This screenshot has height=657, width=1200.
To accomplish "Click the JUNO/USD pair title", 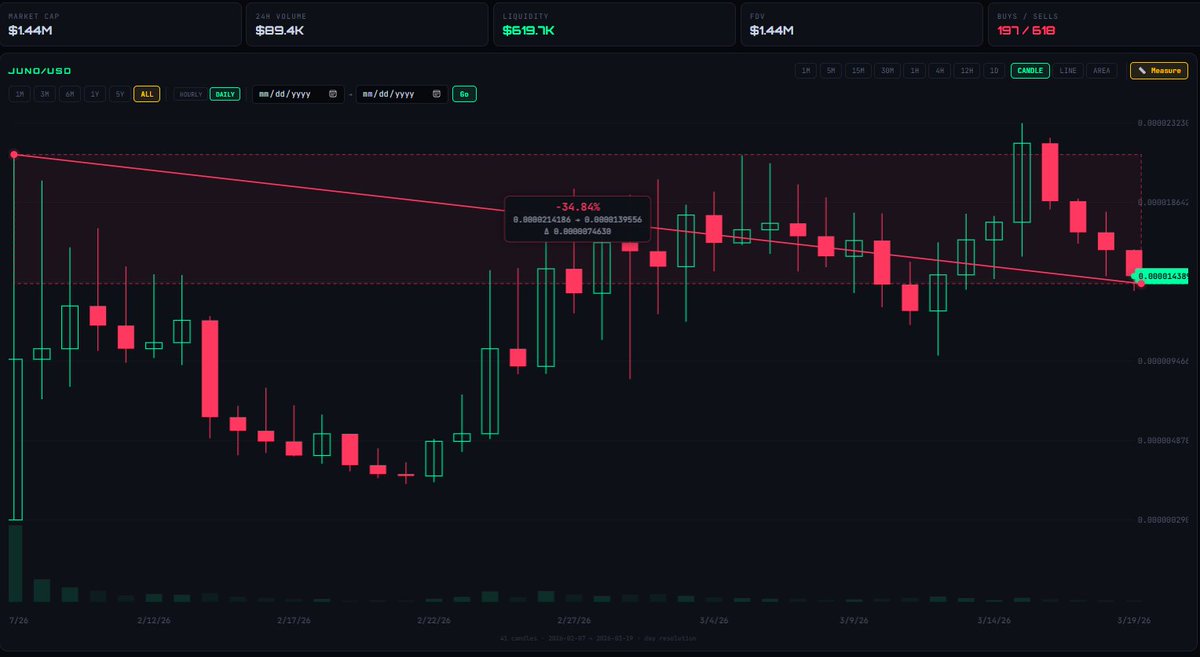I will pos(40,71).
